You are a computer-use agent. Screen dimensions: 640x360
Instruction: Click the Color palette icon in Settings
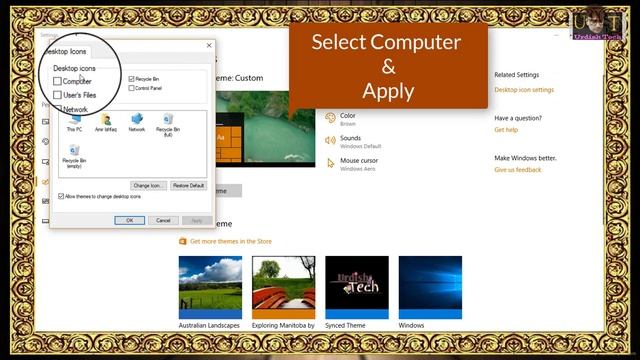pyautogui.click(x=330, y=118)
